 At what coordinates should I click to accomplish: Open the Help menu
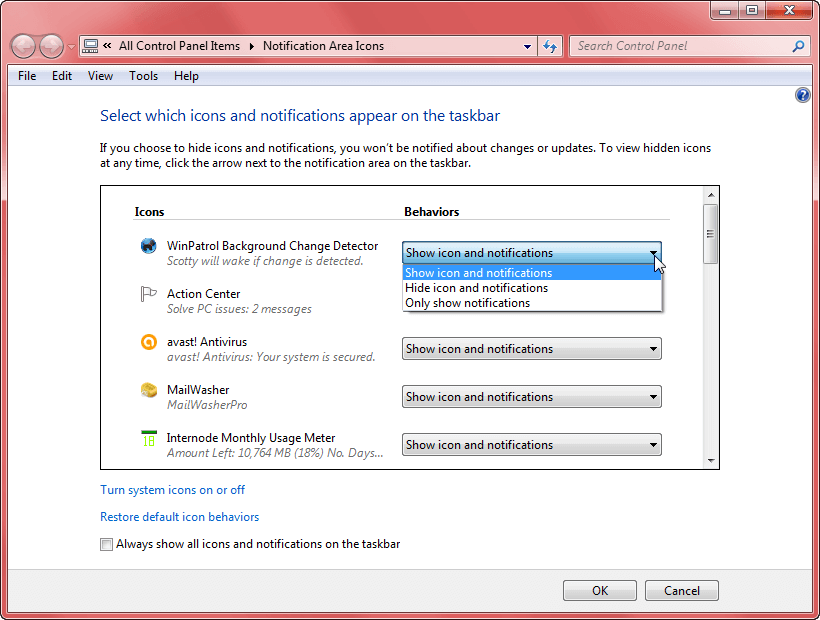186,76
